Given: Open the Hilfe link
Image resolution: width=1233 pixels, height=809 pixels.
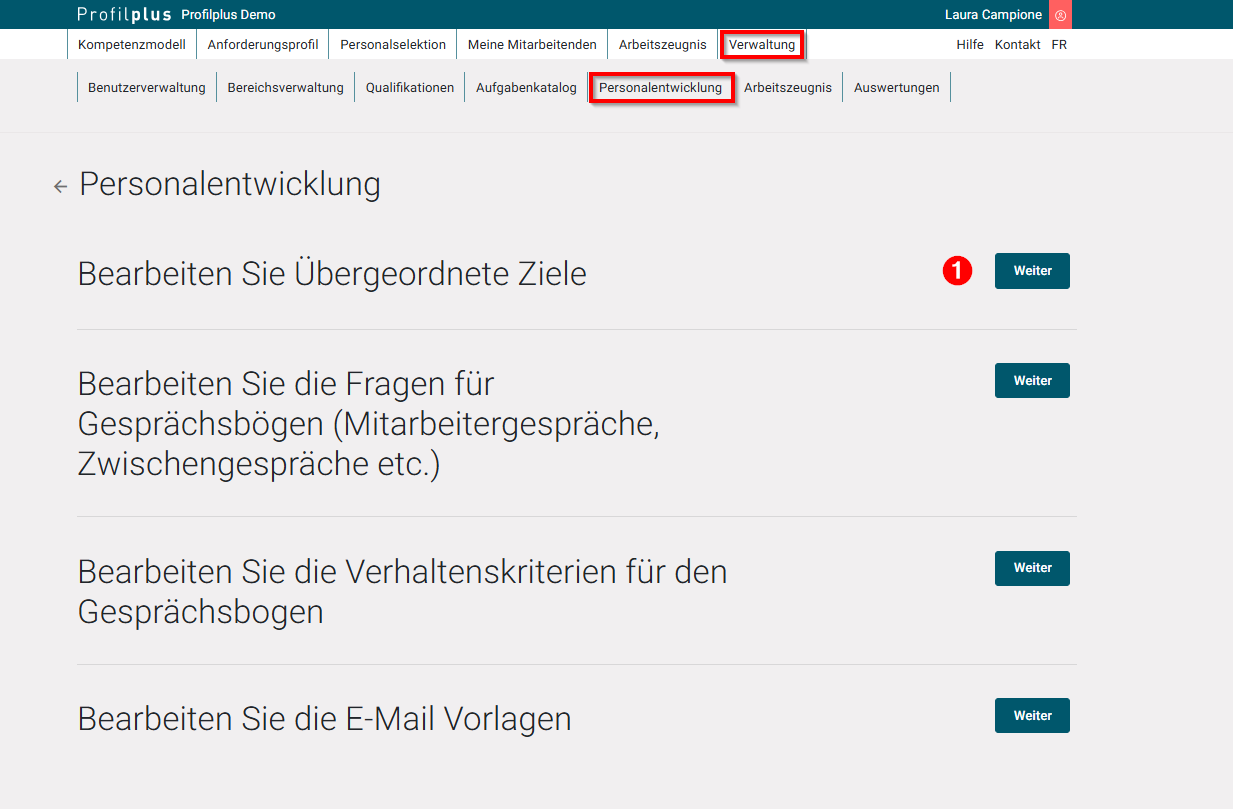Looking at the screenshot, I should [x=969, y=44].
